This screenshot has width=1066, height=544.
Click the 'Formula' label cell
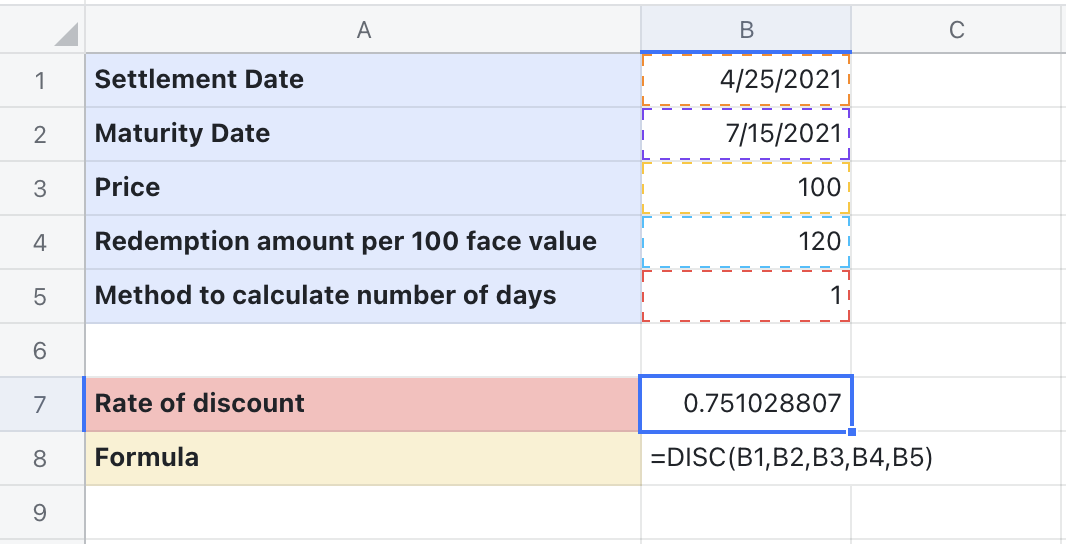tap(363, 458)
